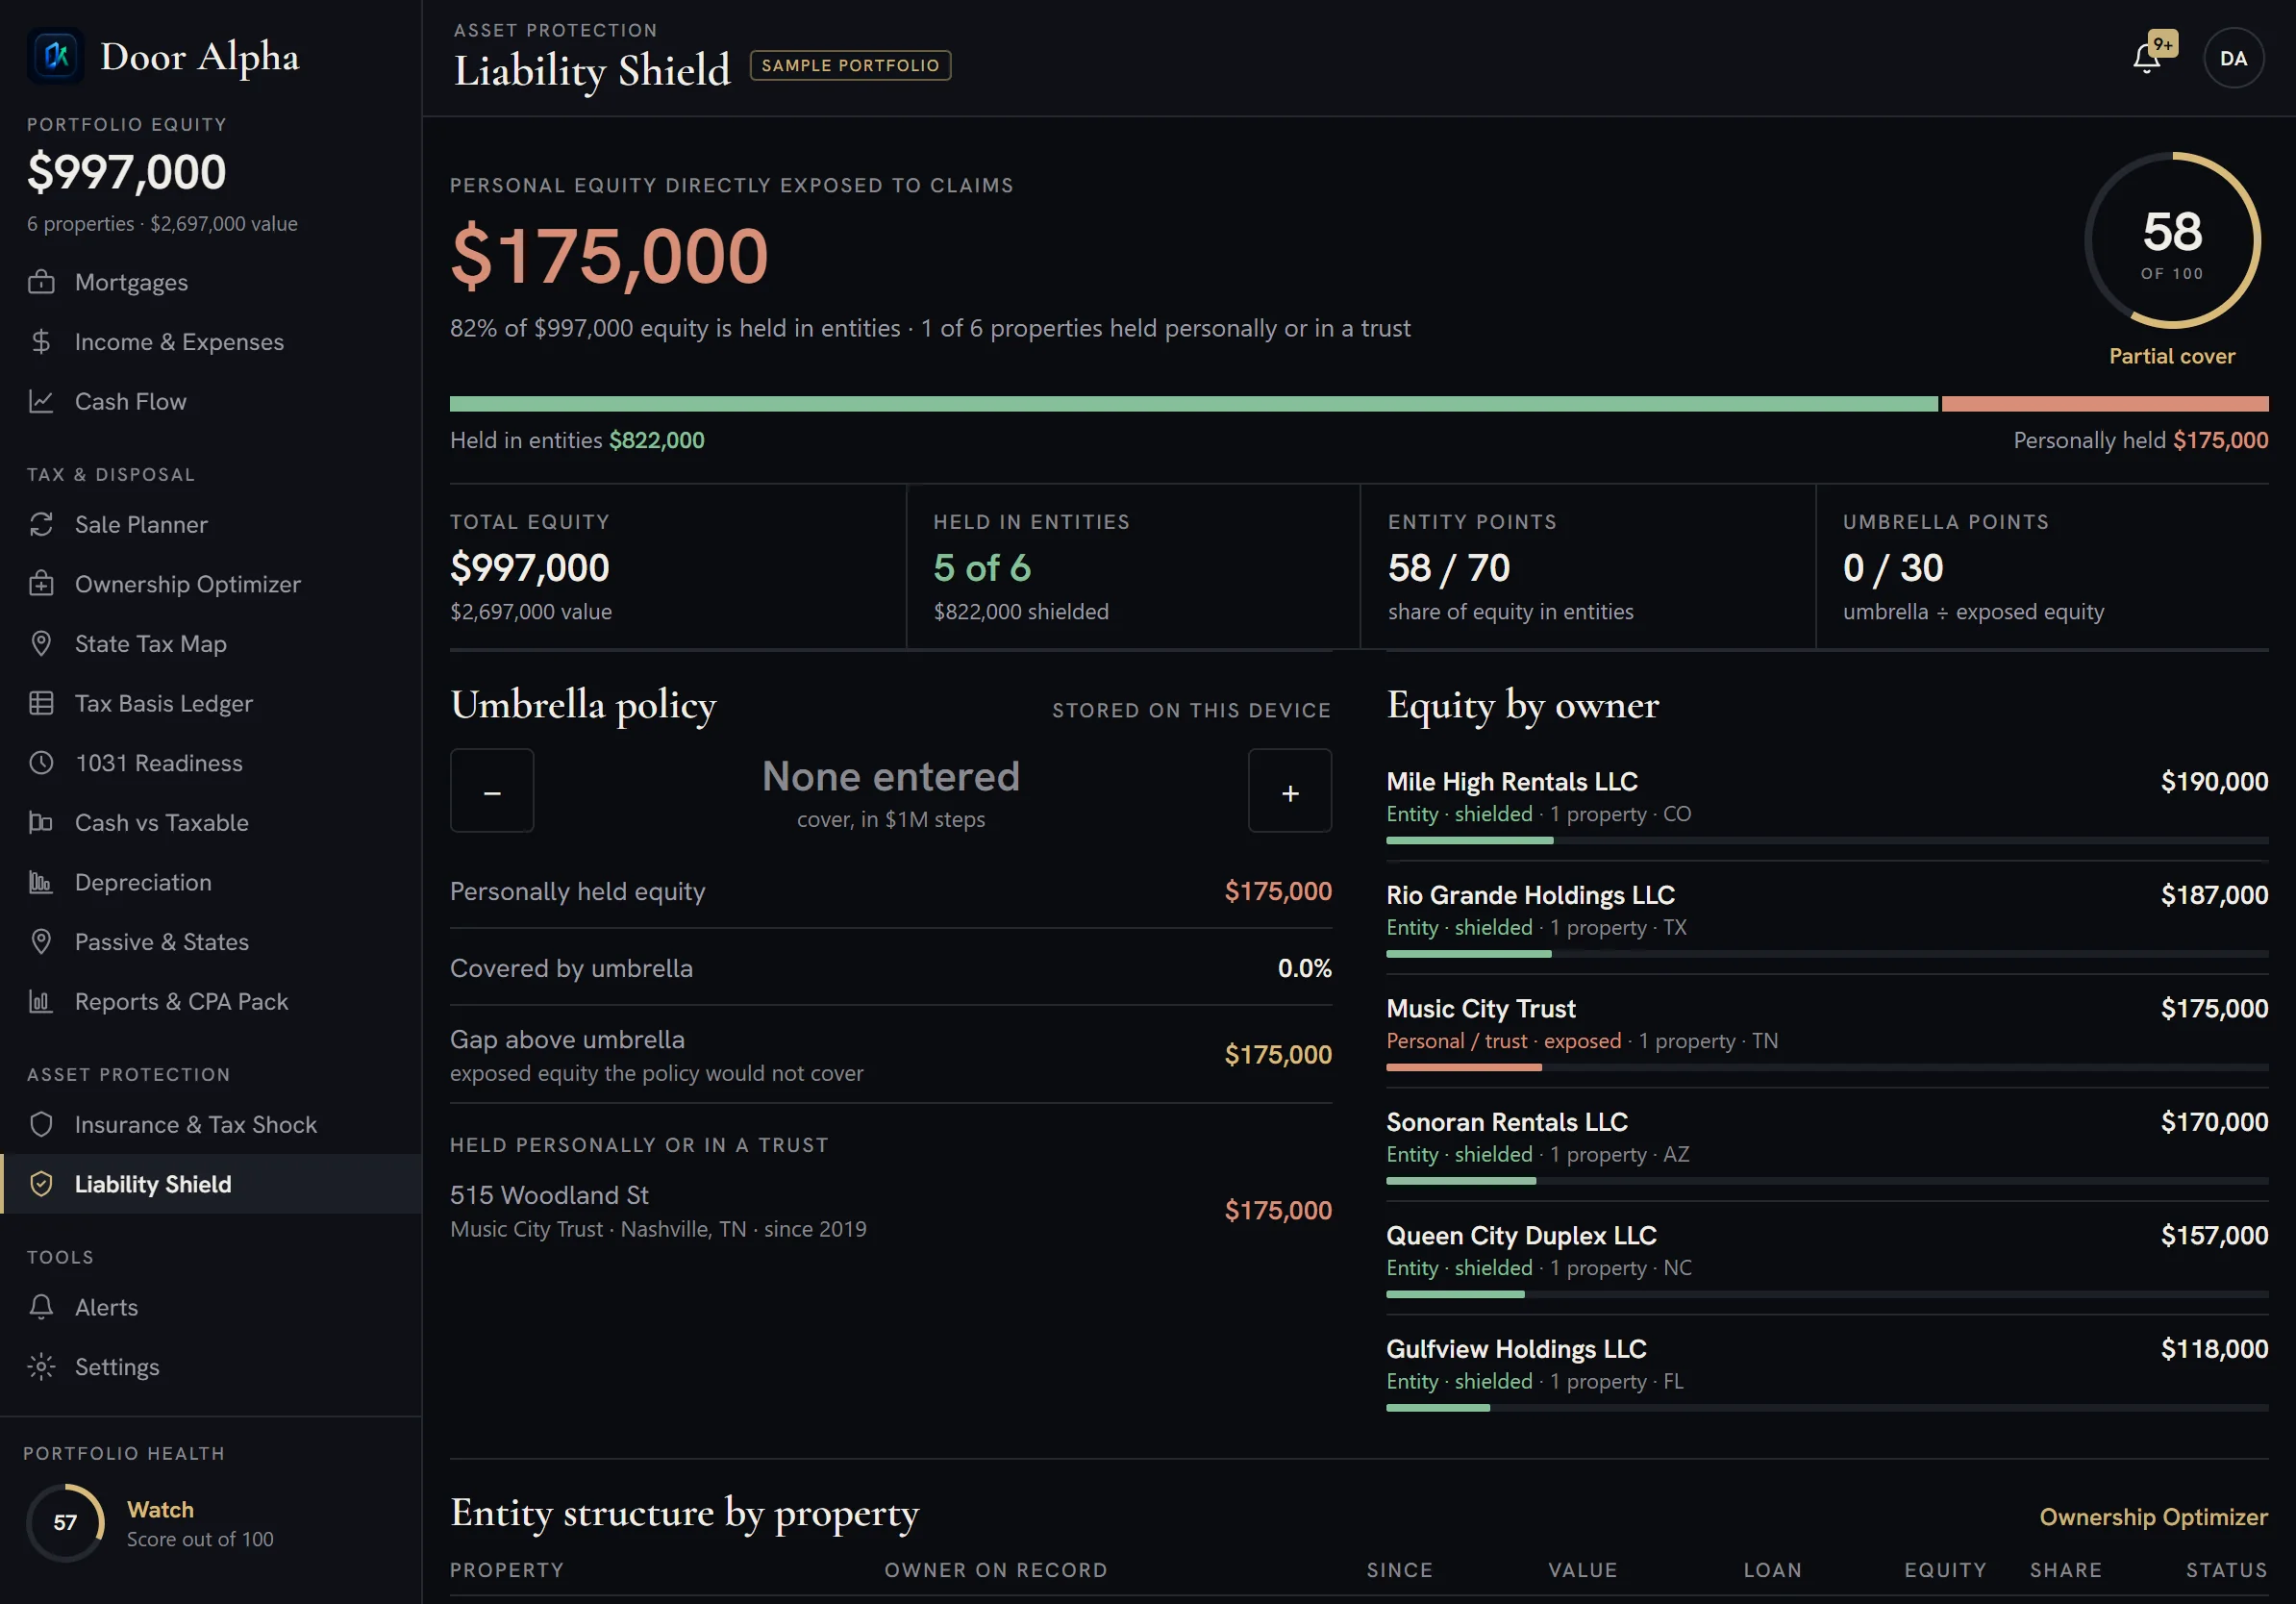Open the DA user avatar
Viewport: 2296px width, 1604px height.
pos(2233,58)
